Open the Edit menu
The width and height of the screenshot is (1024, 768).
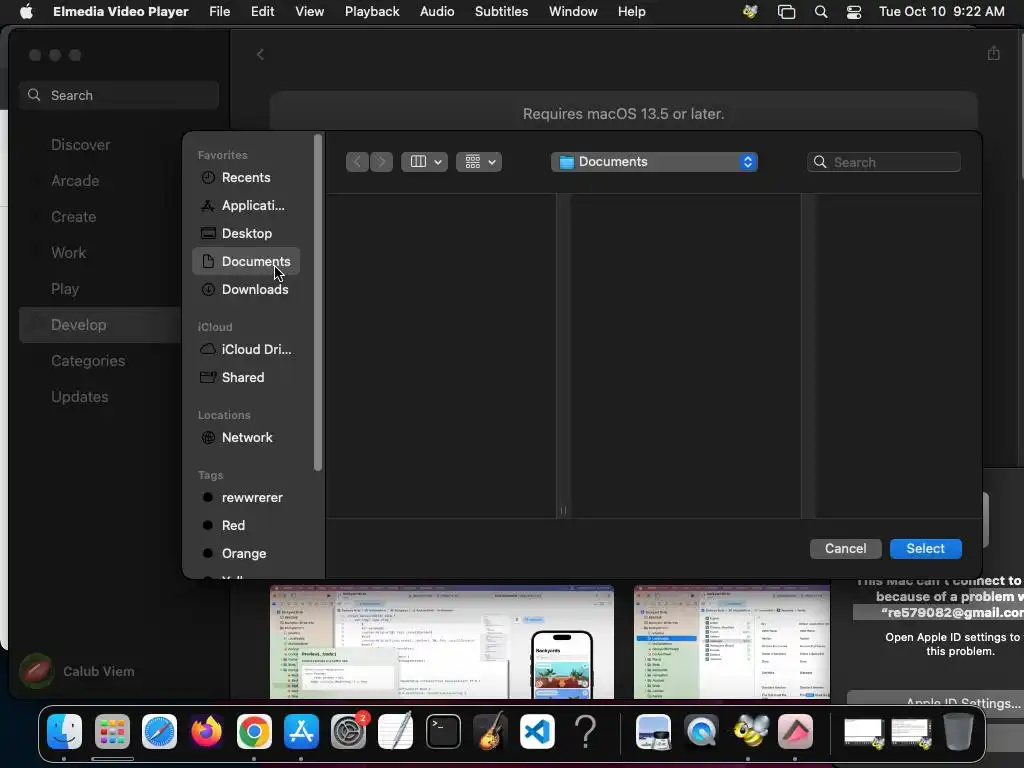pyautogui.click(x=263, y=12)
